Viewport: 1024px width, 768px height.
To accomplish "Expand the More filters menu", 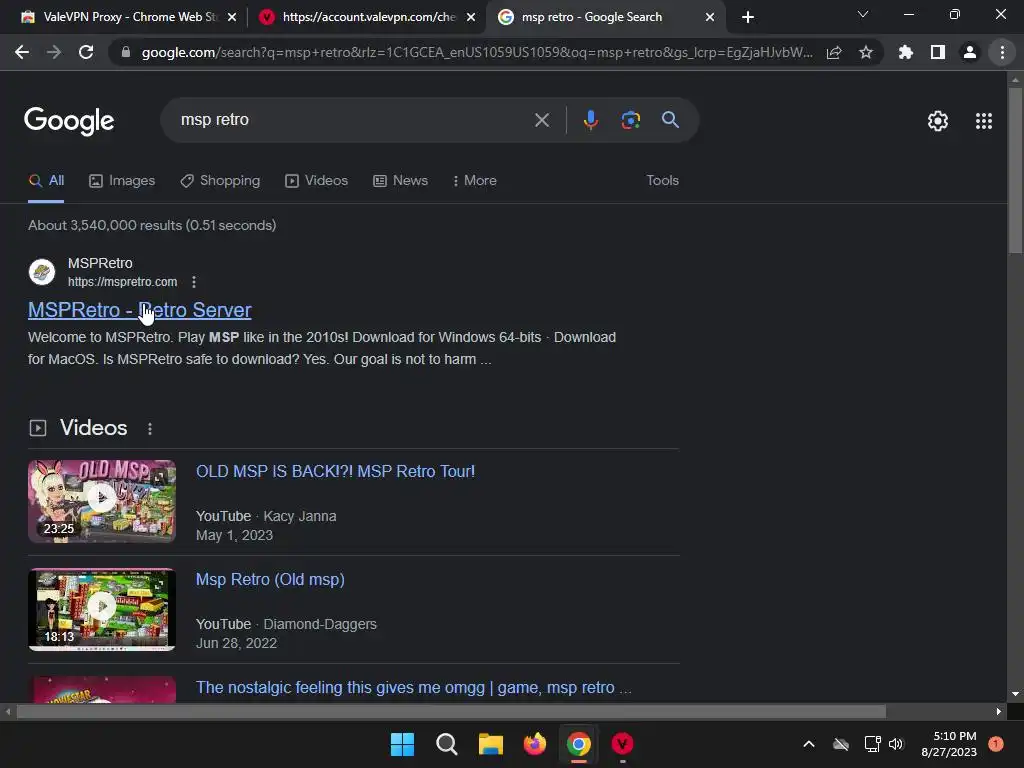I will [475, 181].
